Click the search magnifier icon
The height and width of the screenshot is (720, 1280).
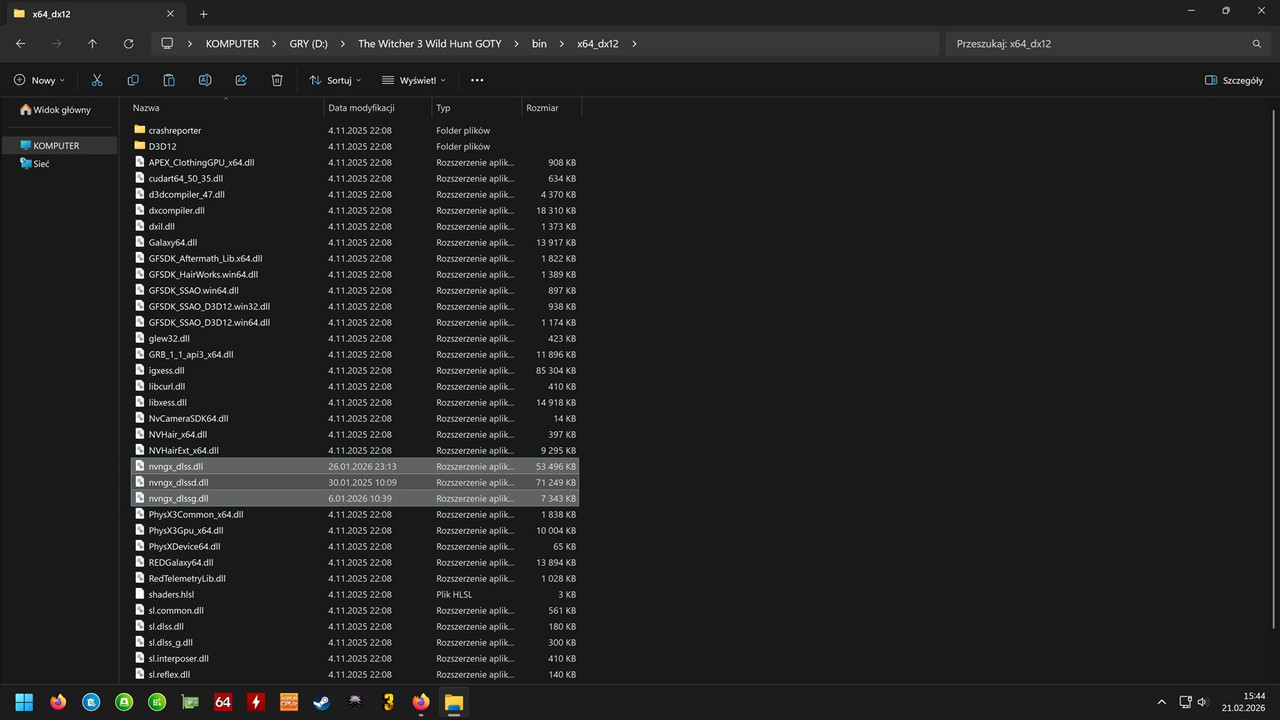coord(1257,44)
